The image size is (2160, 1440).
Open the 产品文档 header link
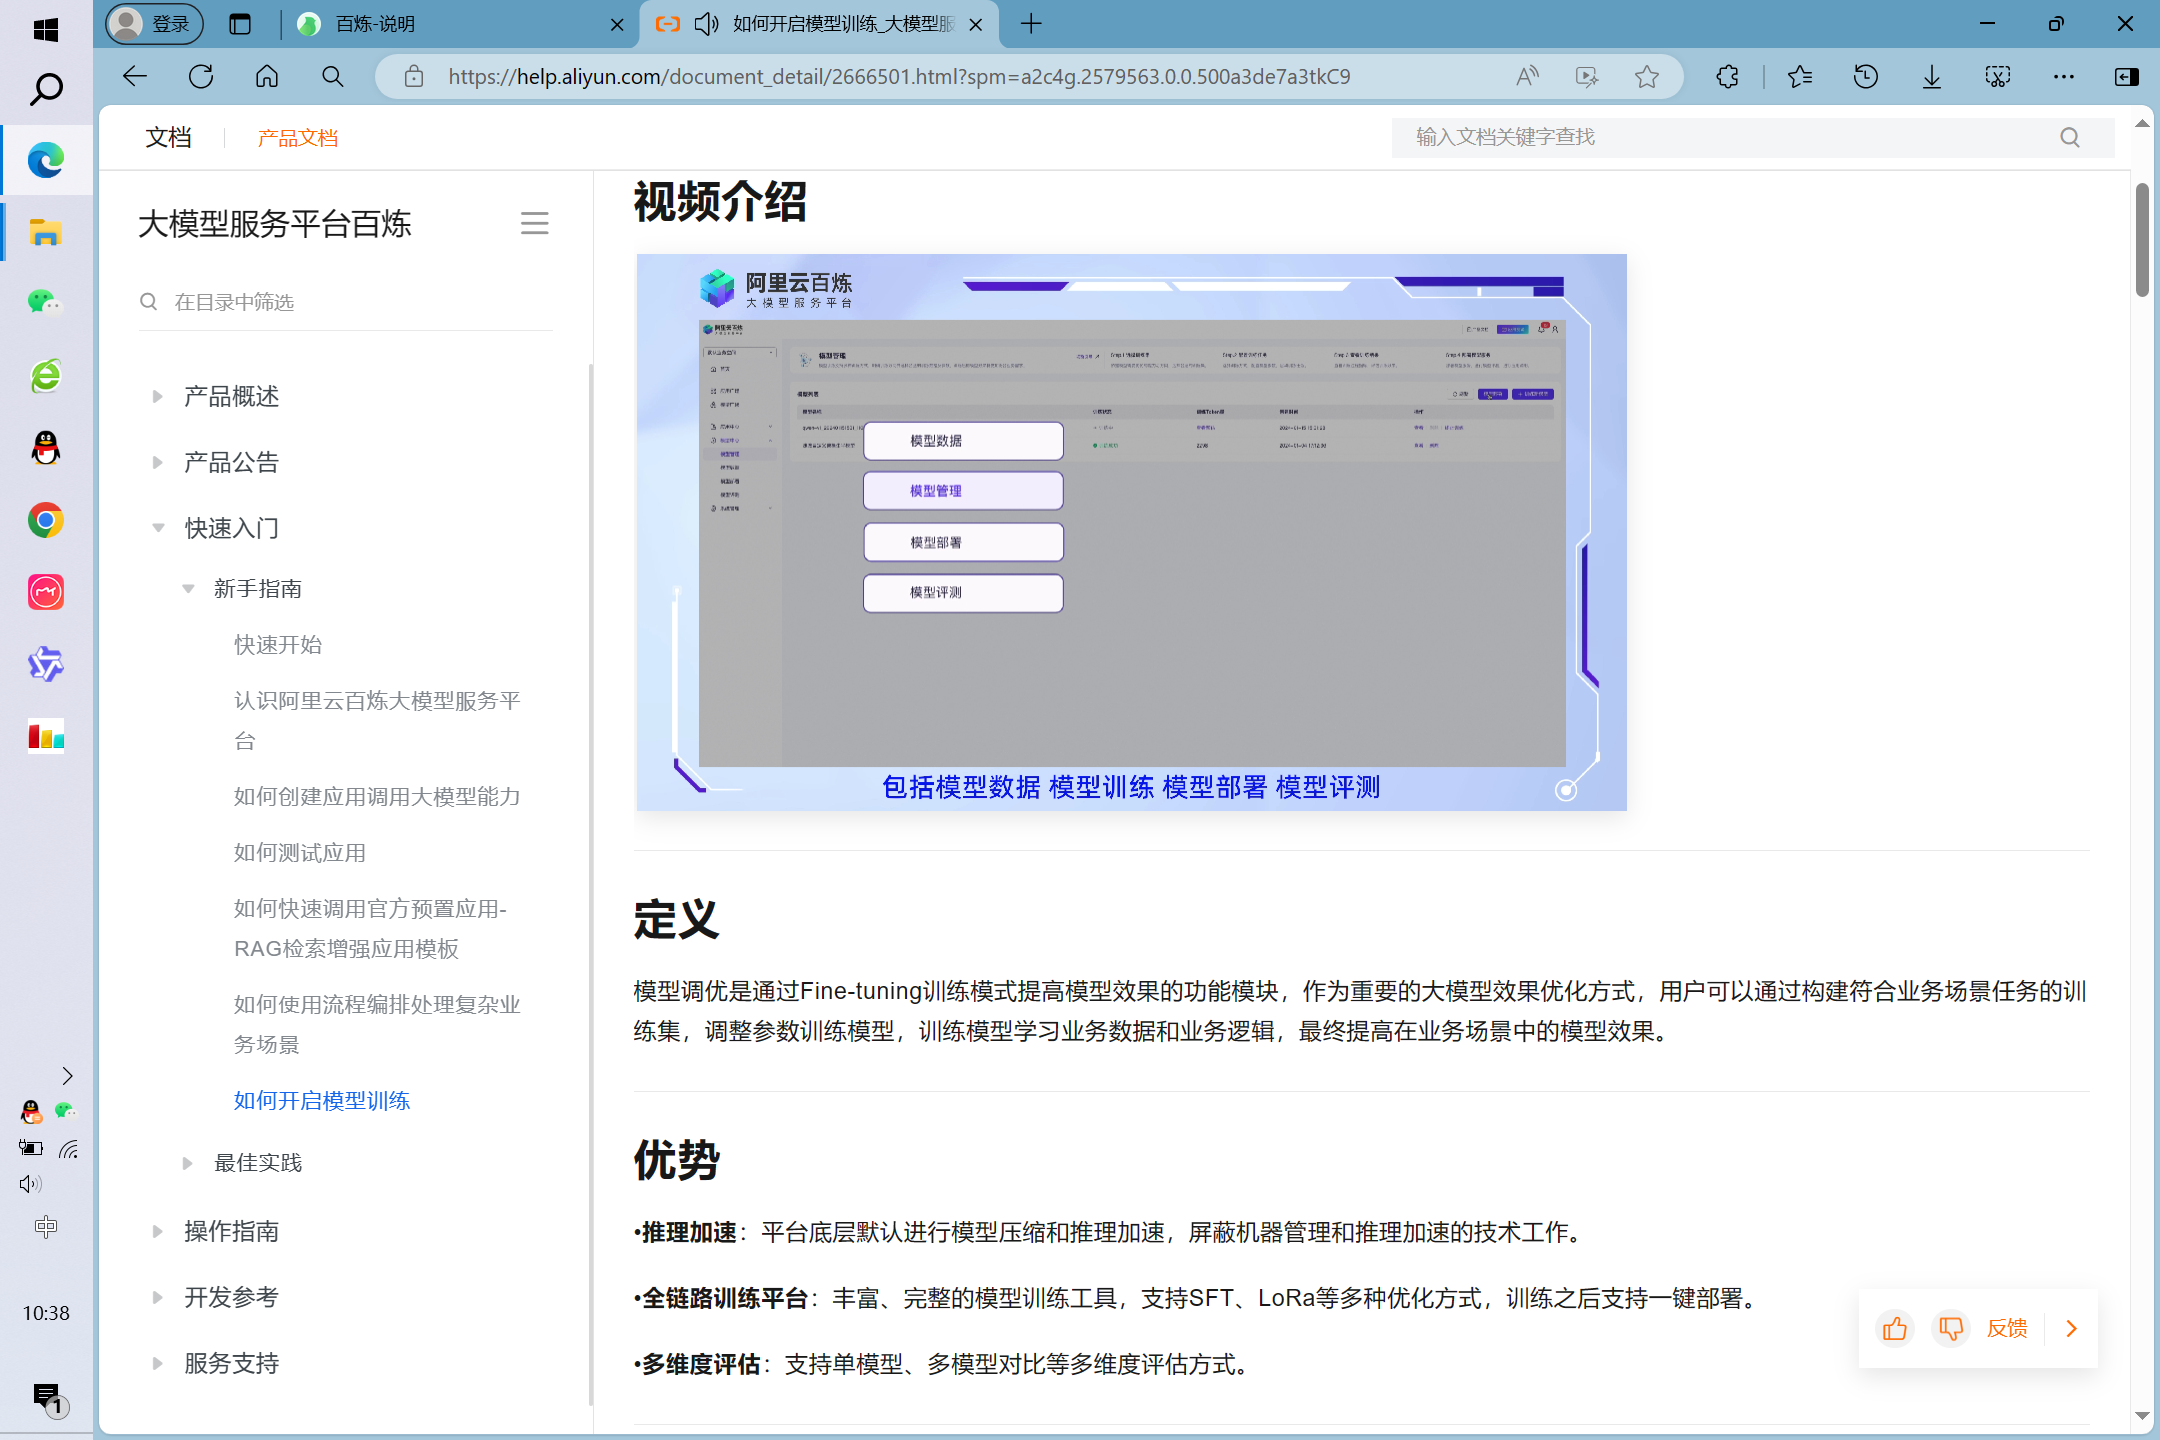(x=297, y=138)
